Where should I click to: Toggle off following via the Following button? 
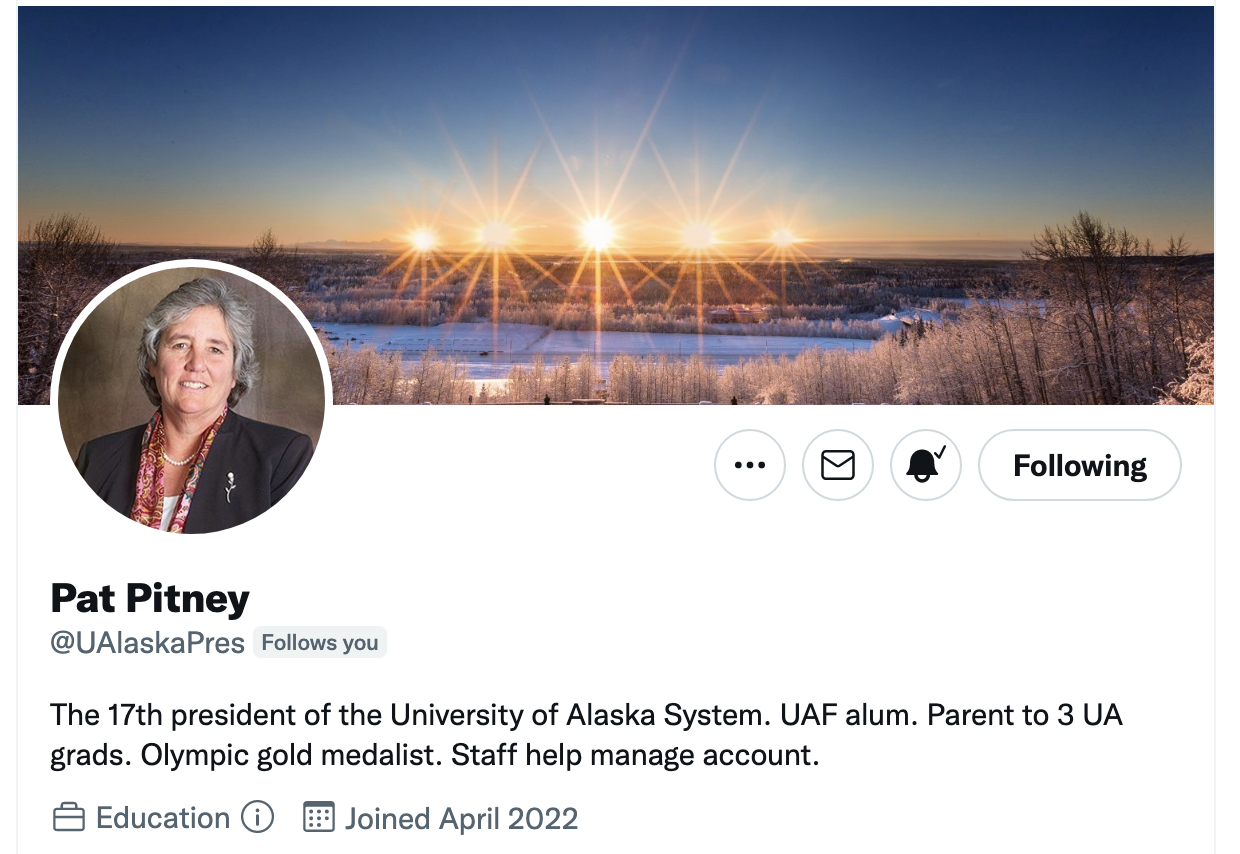tap(1079, 465)
